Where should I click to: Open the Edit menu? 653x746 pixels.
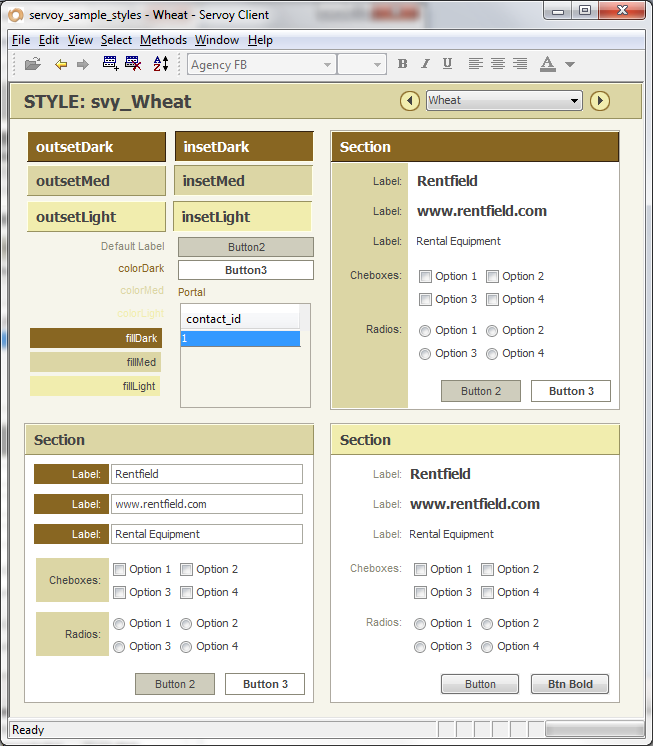click(49, 40)
